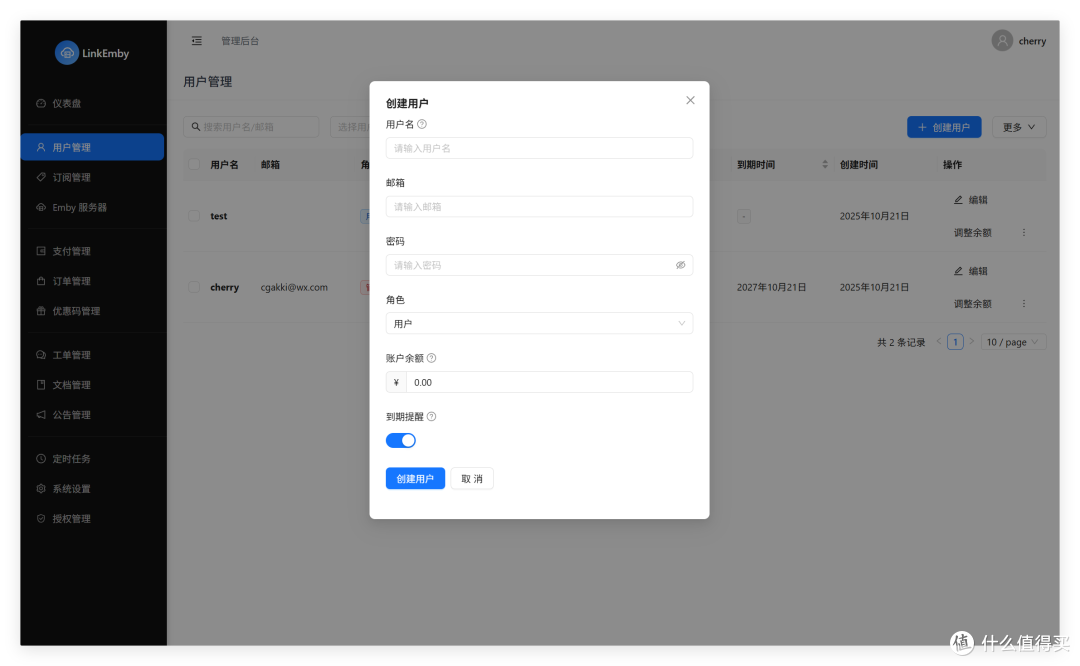
Task: Click the 密码 input field
Action: (539, 265)
